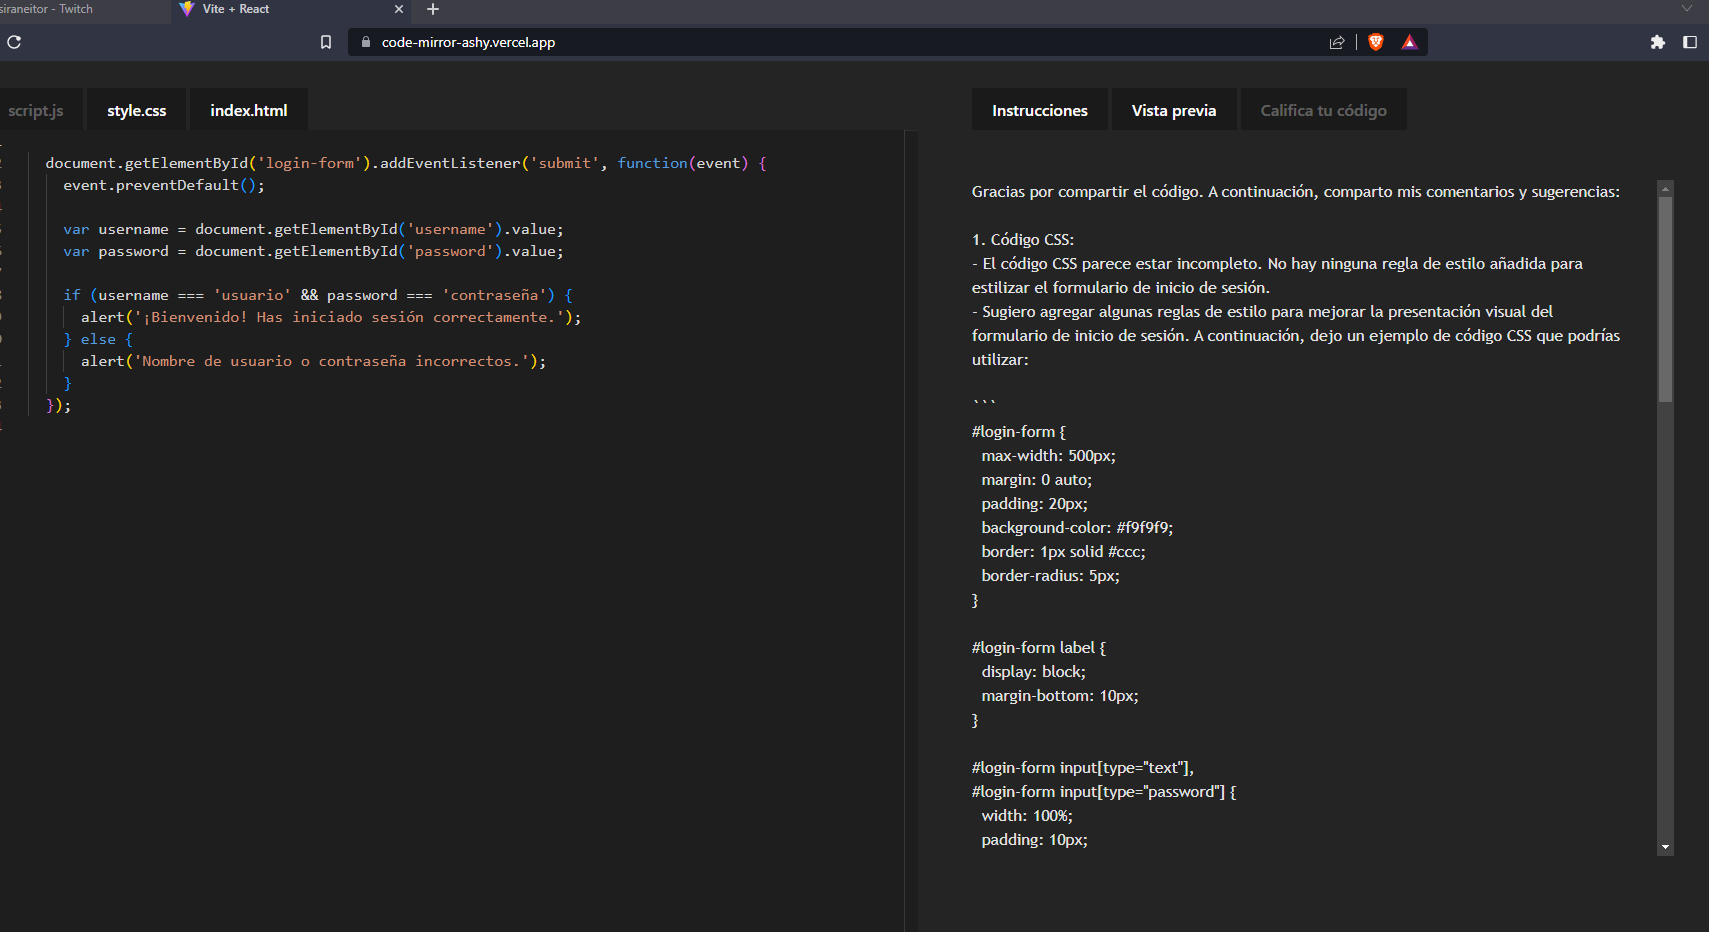This screenshot has height=932, width=1709.
Task: Reload the page with the refresh icon
Action: [x=14, y=42]
